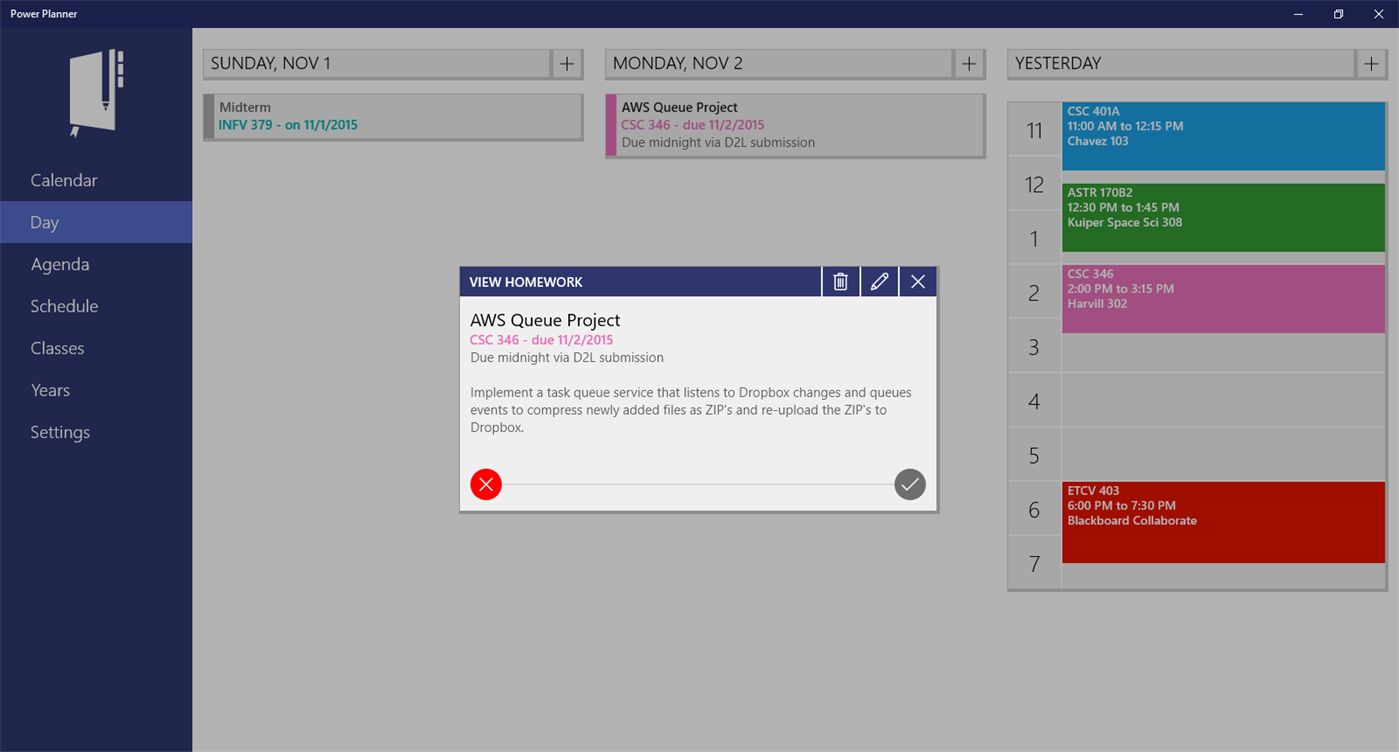Edit AWS Queue Project via the pencil icon
Viewport: 1399px width, 752px height.
click(x=879, y=281)
